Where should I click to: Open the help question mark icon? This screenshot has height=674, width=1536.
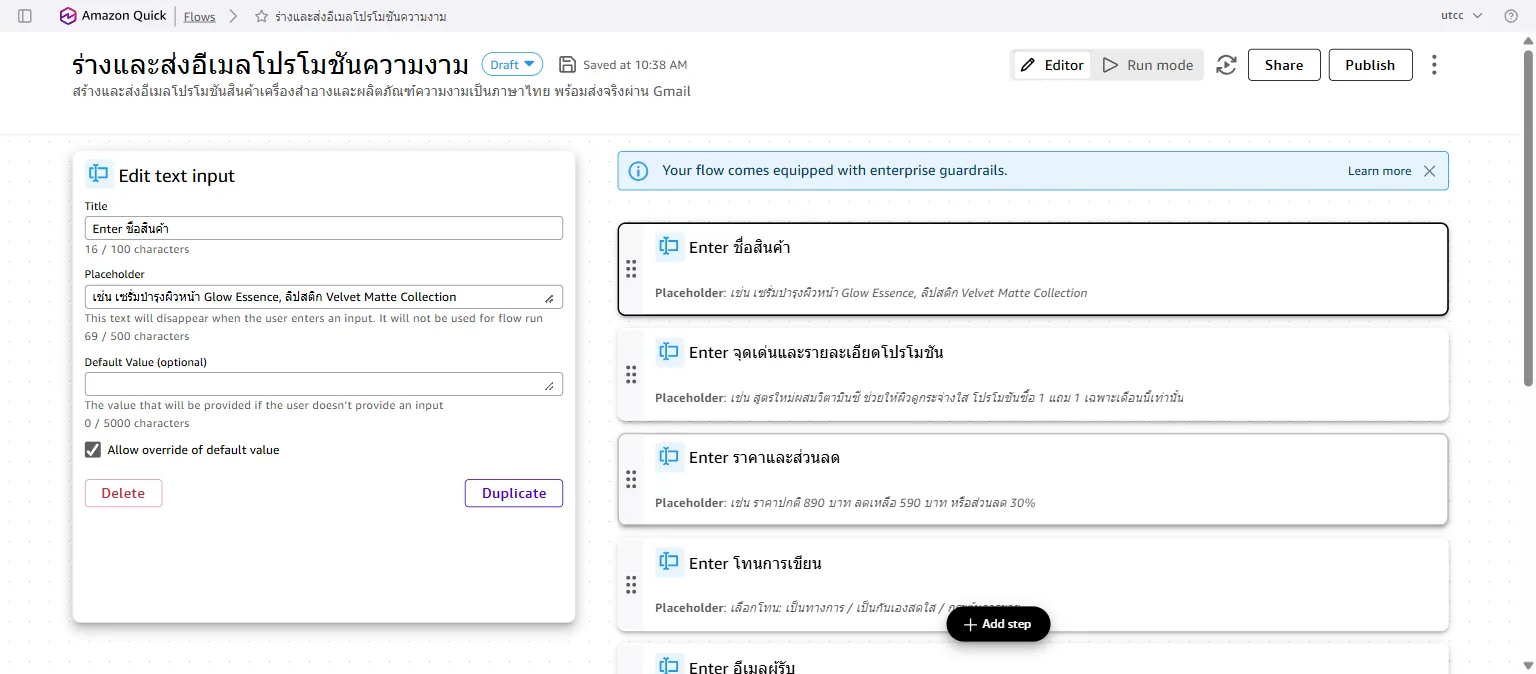(x=1511, y=16)
